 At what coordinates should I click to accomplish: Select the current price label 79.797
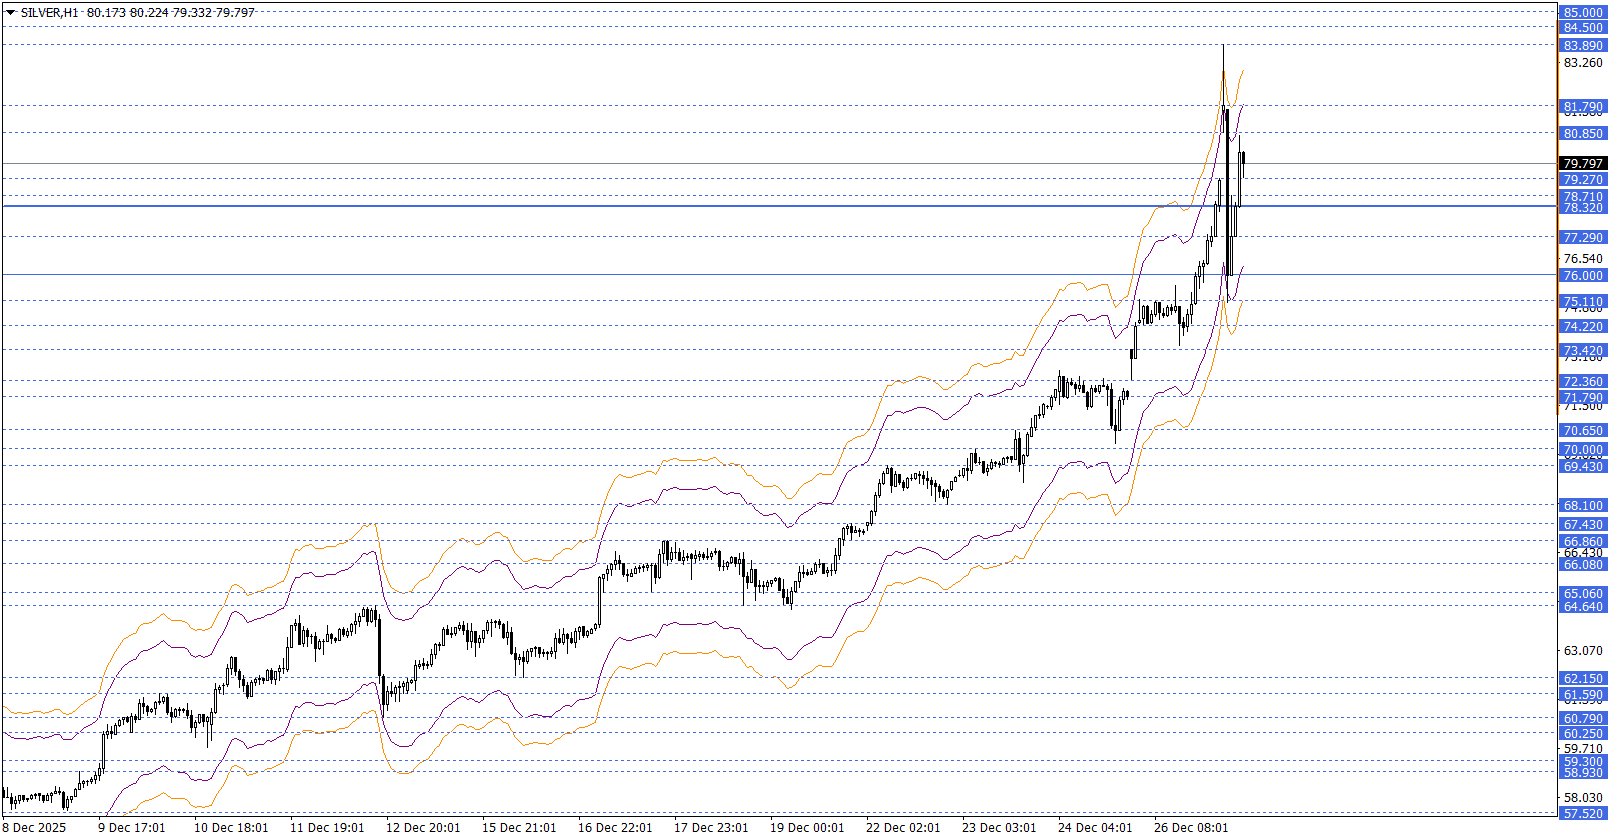coord(1582,163)
